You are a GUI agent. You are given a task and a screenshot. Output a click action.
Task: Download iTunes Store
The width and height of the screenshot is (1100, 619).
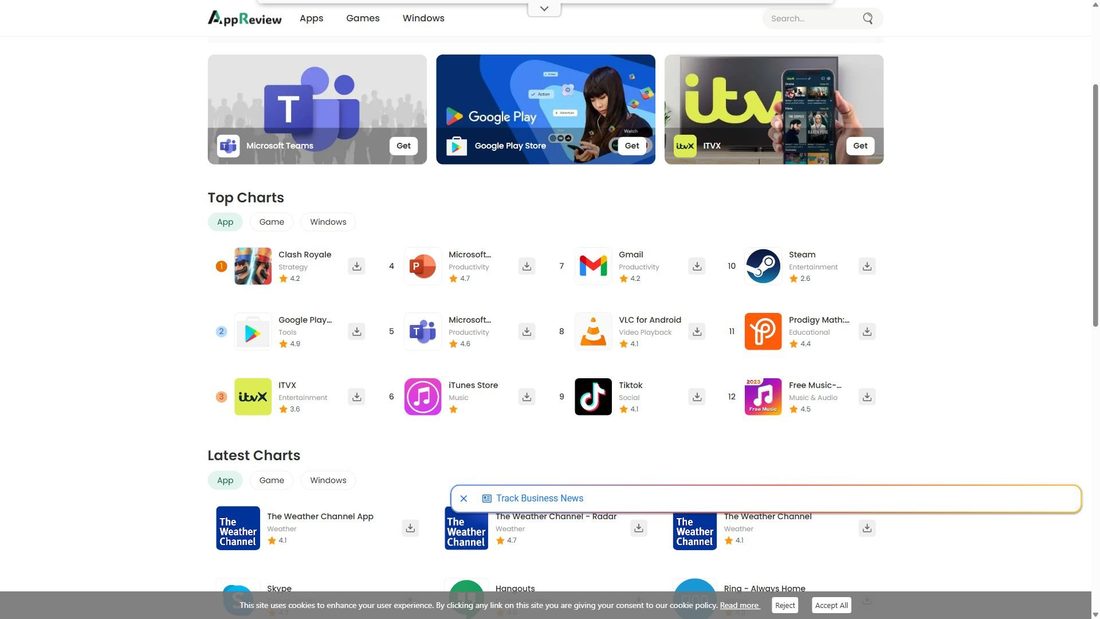[526, 397]
